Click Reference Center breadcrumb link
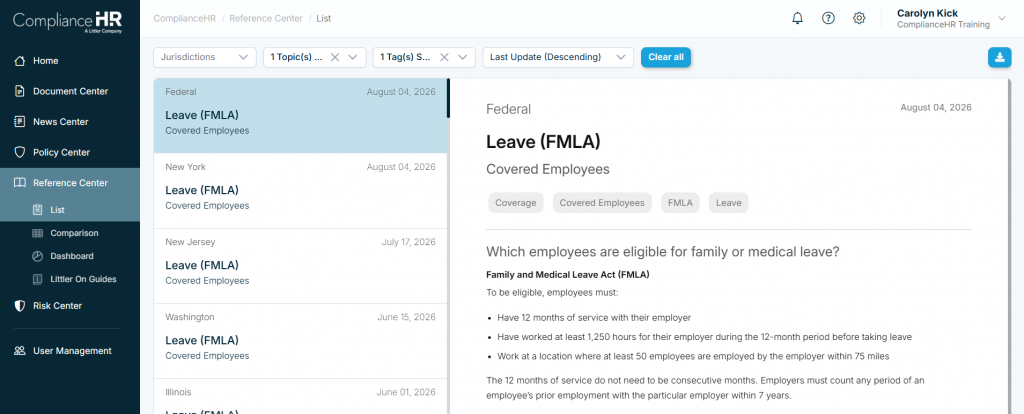This screenshot has height=414, width=1024. 266,18
